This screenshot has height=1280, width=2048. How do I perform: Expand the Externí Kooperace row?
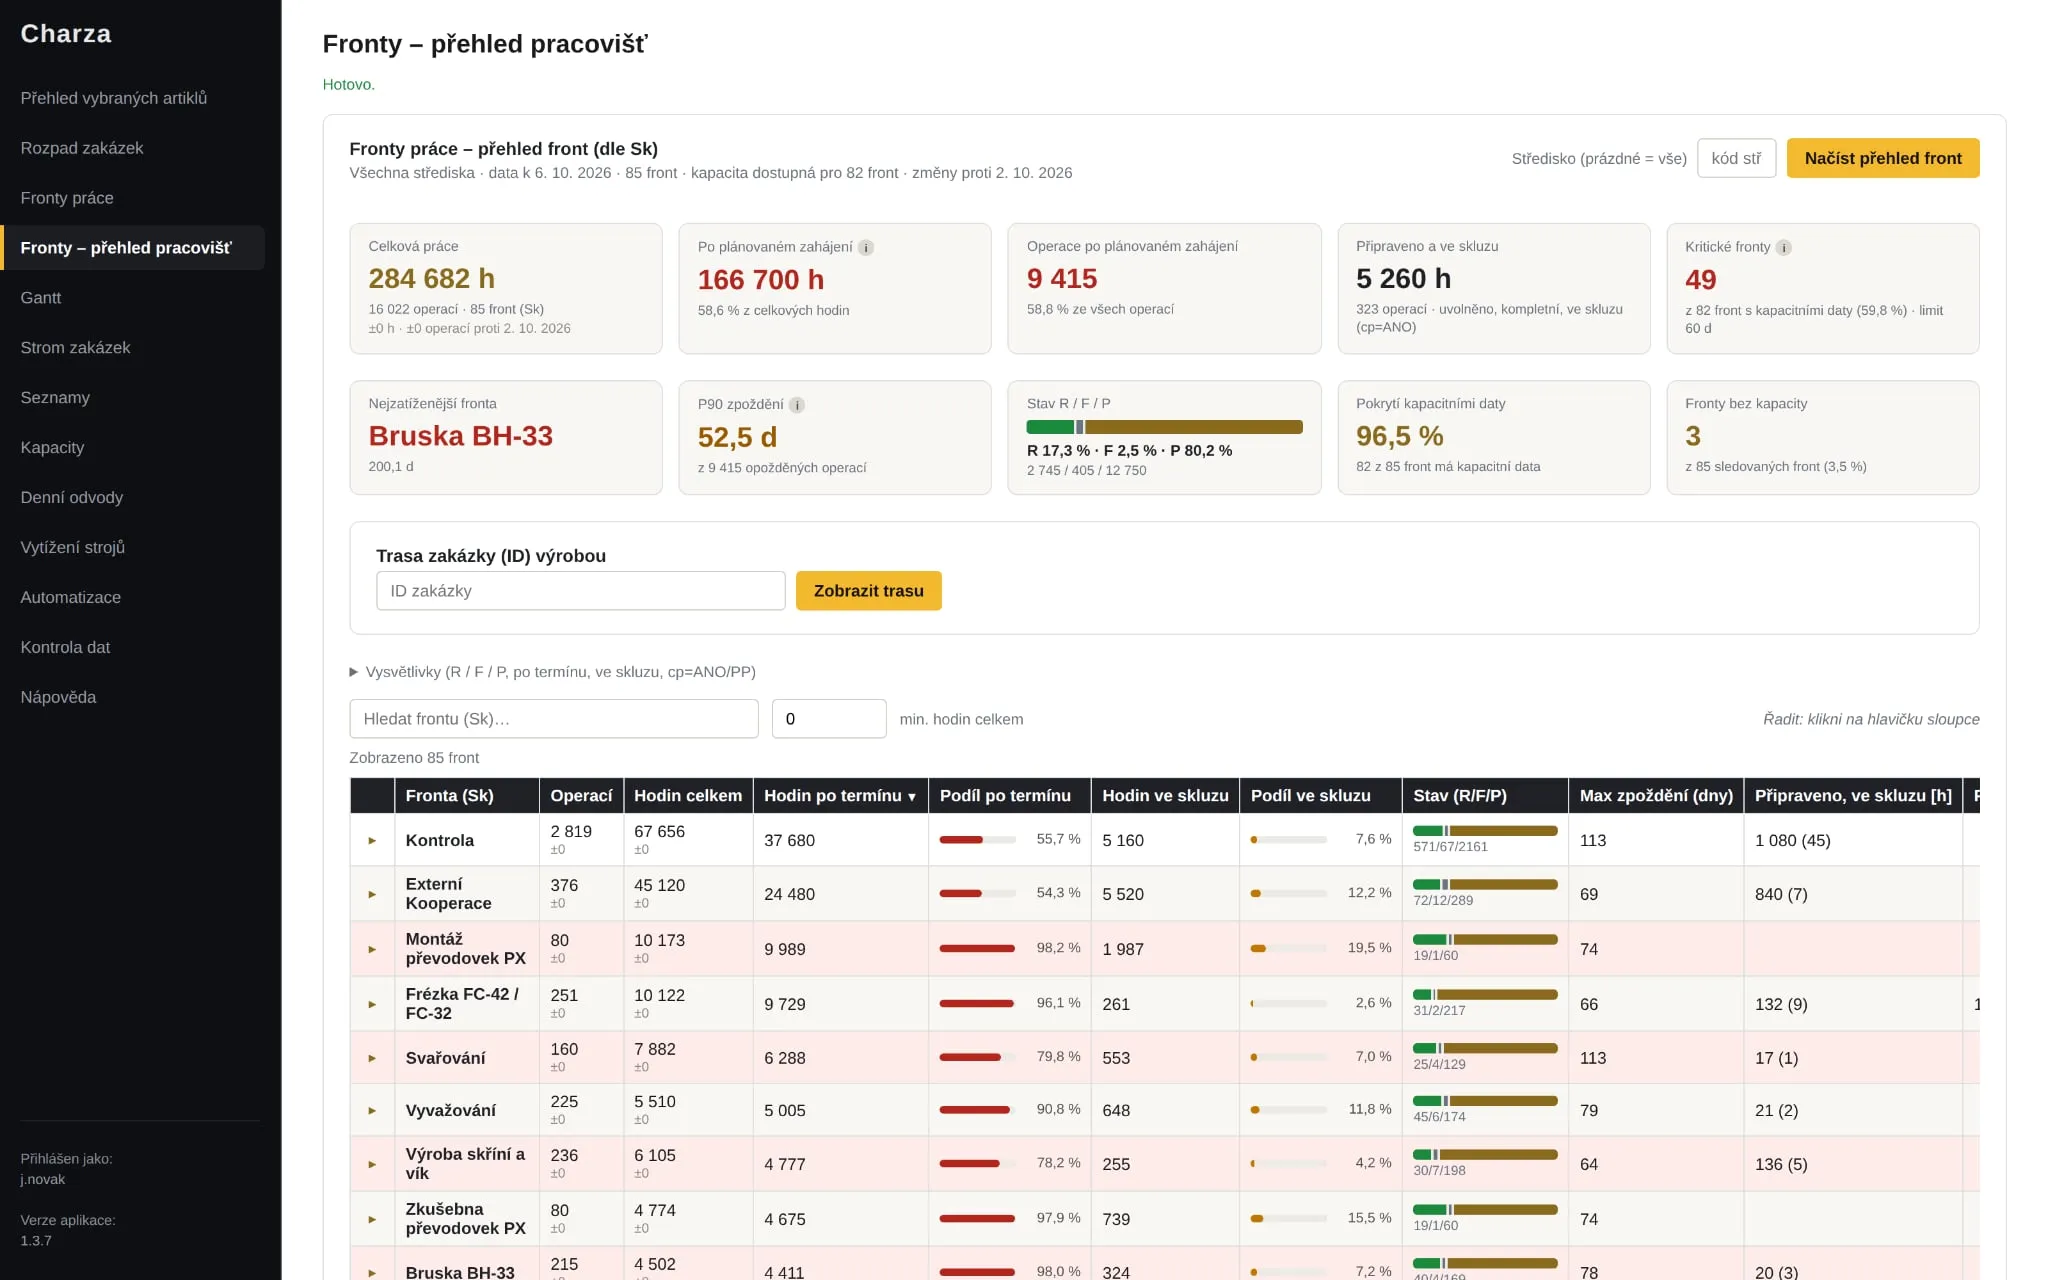372,894
